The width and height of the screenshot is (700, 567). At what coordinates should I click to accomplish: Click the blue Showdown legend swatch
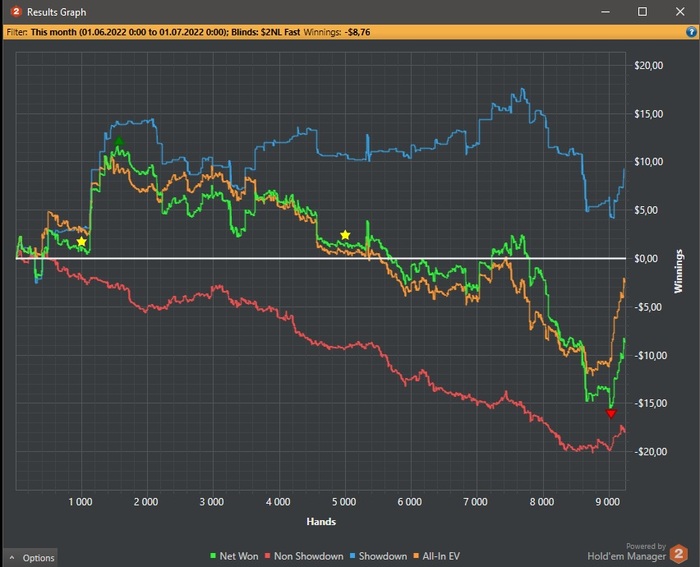pos(352,556)
